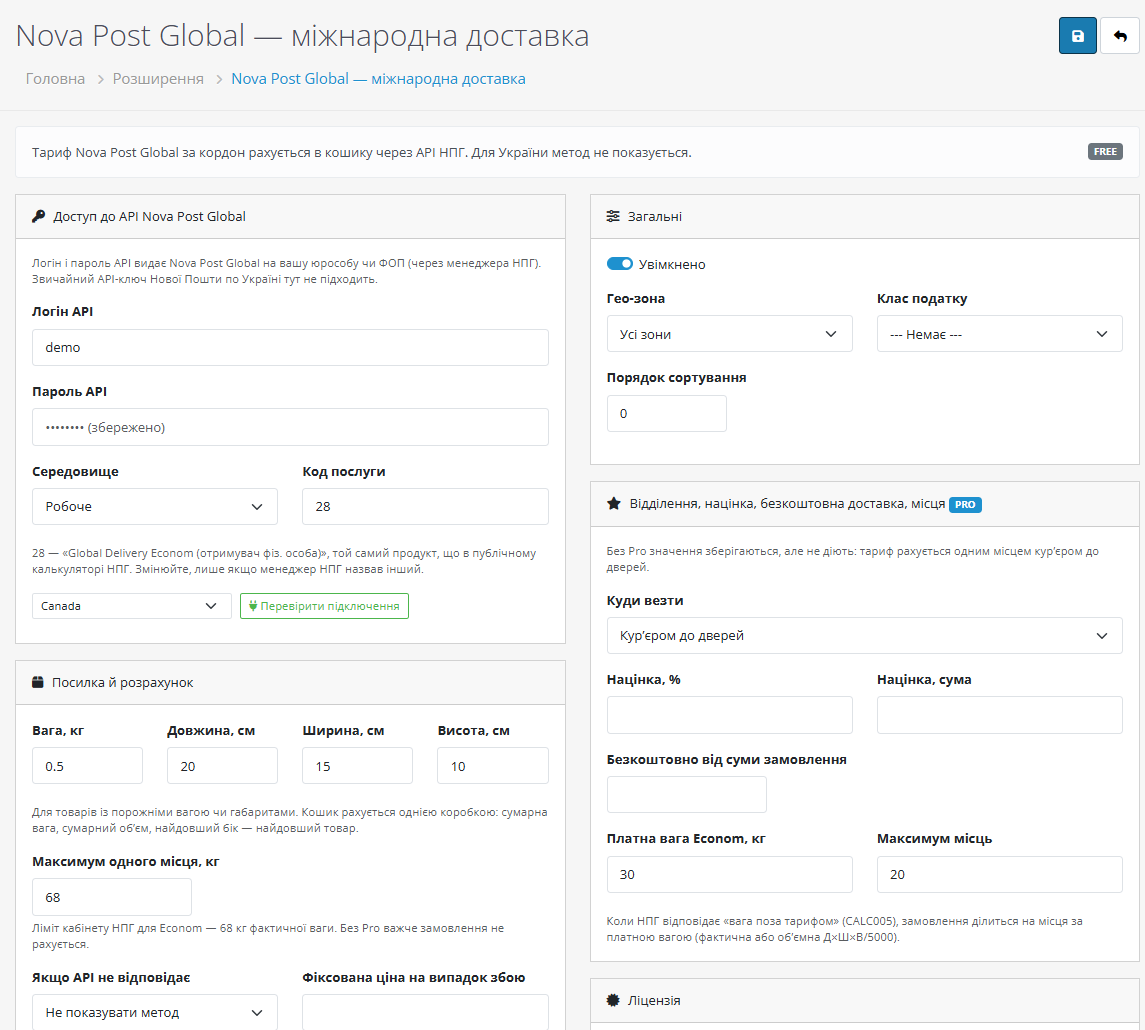Screen dimensions: 1145x1030
Task: Click the Націнка, сума input field
Action: 999,715
